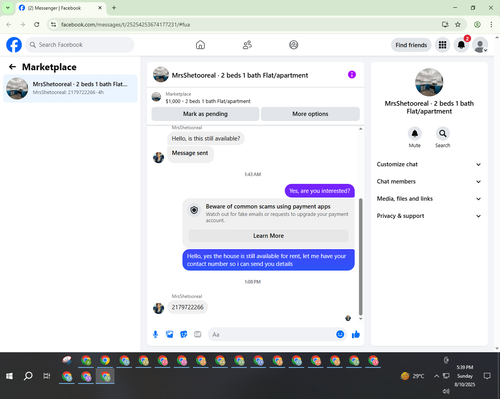Click the voice clip microphone icon
The image size is (500, 399).
(155, 334)
